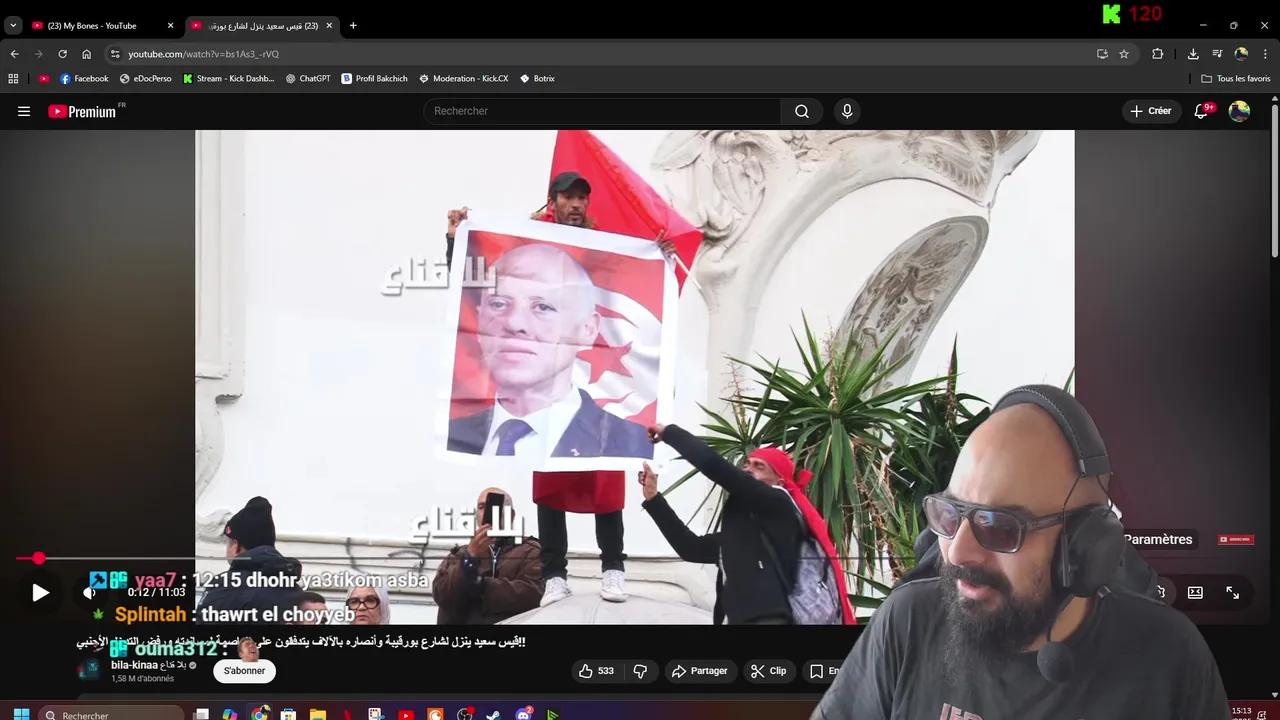Mute the video via volume icon

90,592
